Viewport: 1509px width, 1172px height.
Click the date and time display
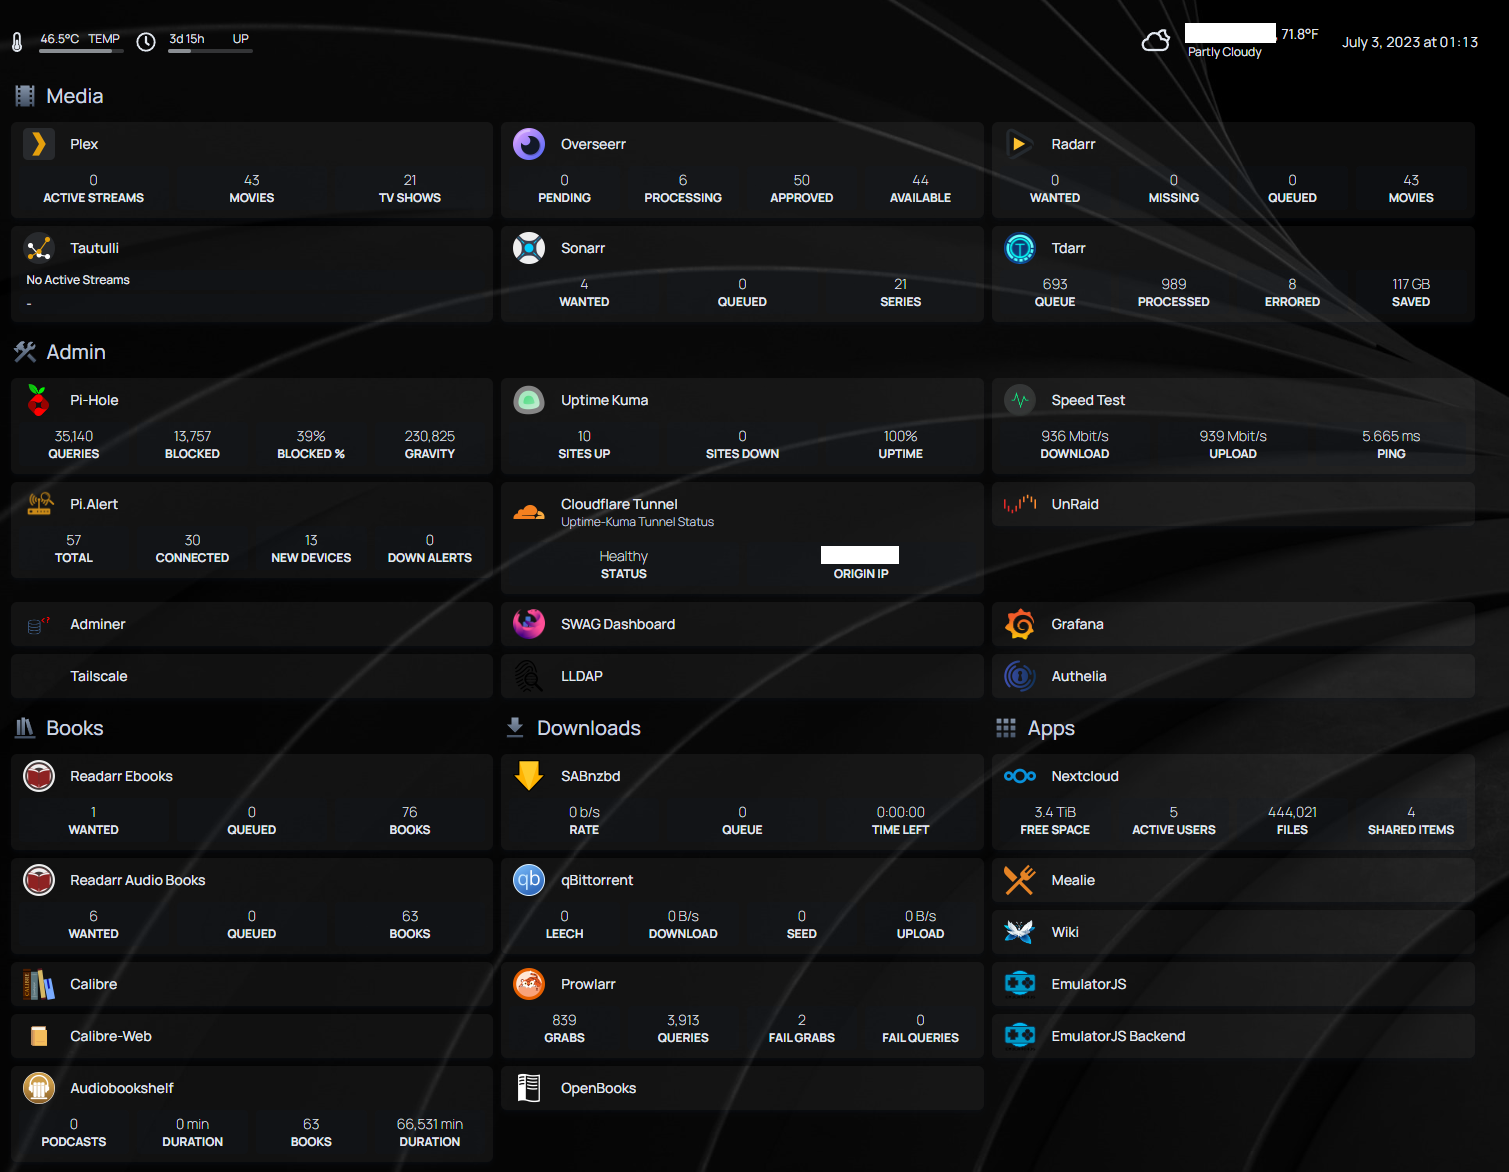pos(1410,42)
